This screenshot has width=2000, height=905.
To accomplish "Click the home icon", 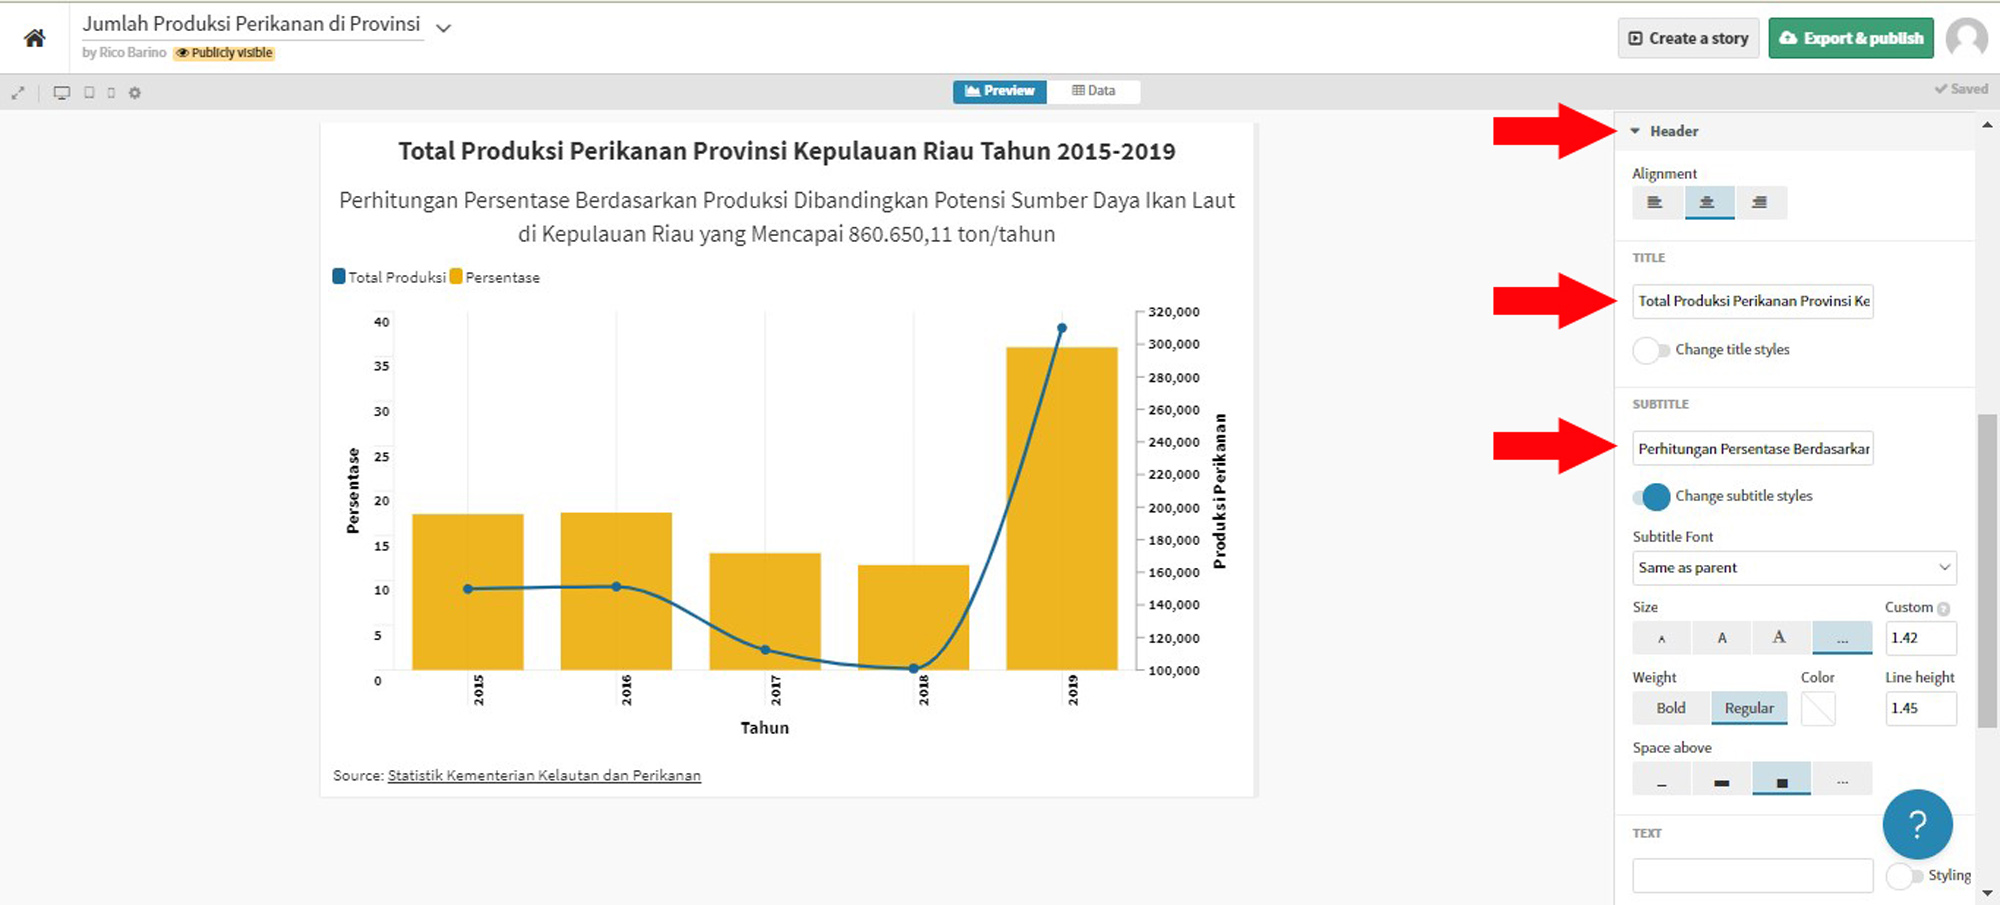I will 33,36.
